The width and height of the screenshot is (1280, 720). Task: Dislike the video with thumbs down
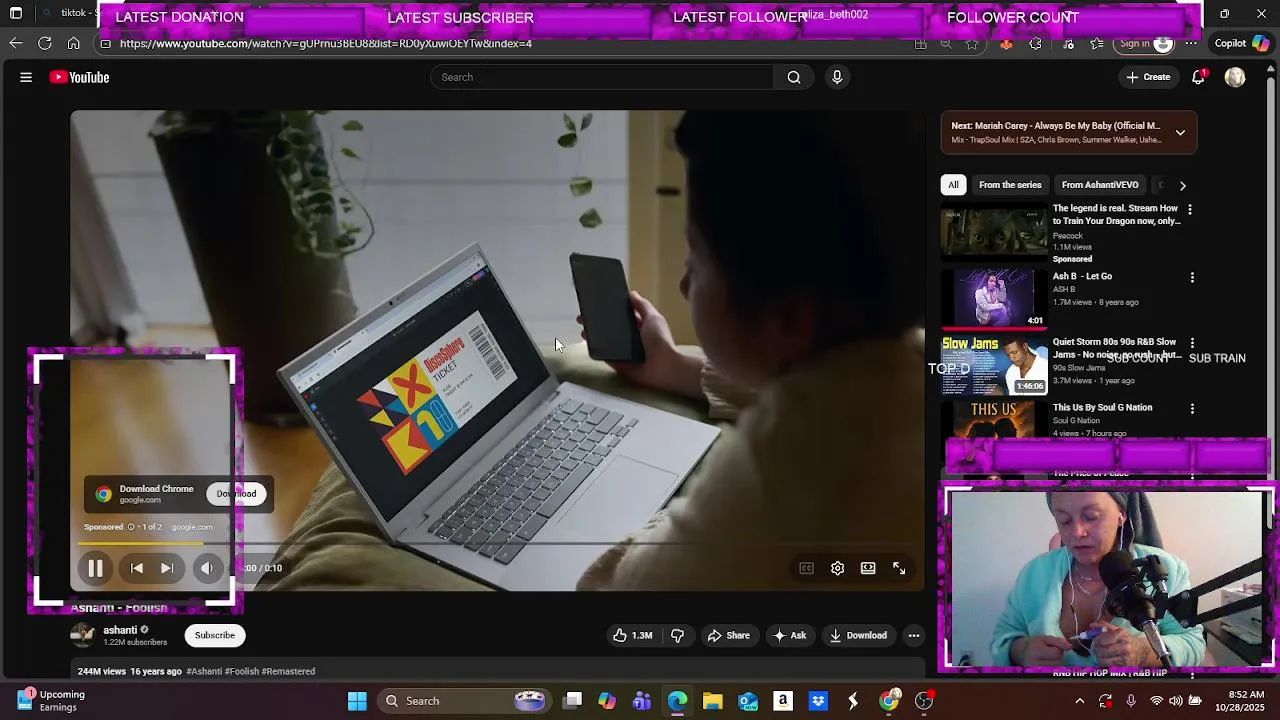(x=678, y=635)
